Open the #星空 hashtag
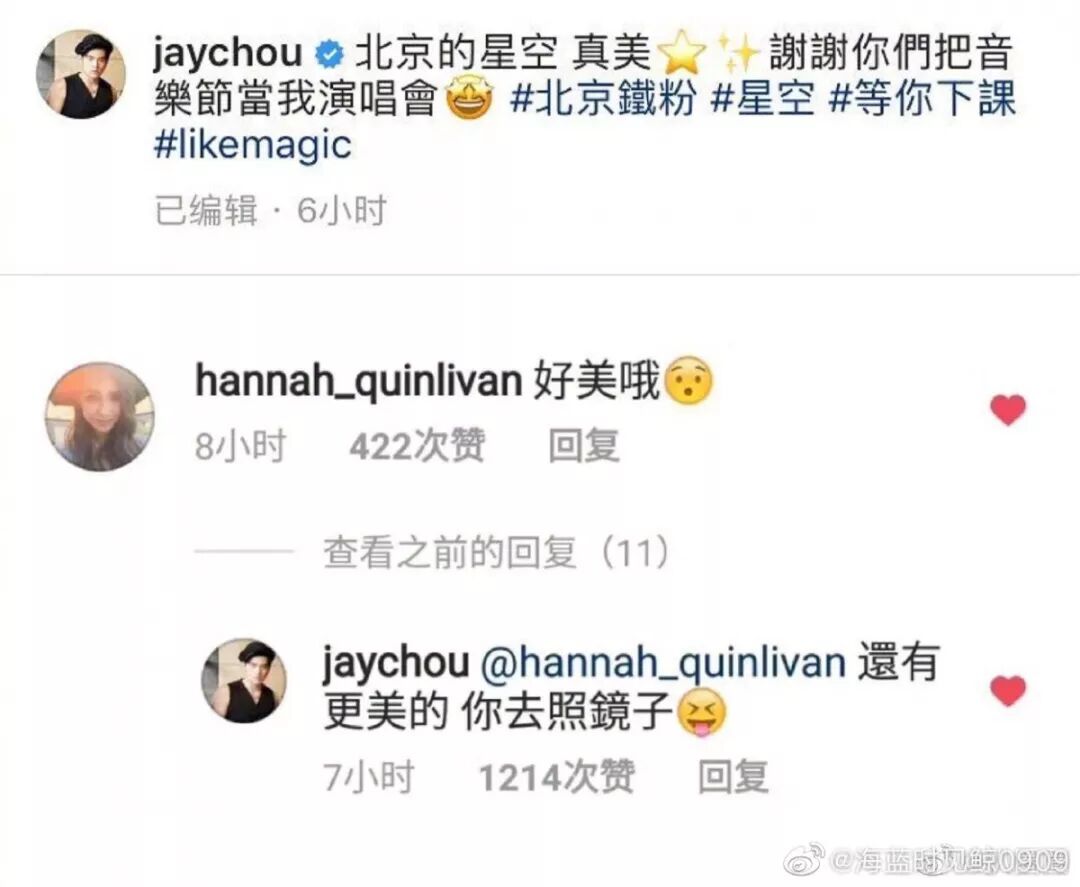This screenshot has height=887, width=1080. (x=762, y=99)
